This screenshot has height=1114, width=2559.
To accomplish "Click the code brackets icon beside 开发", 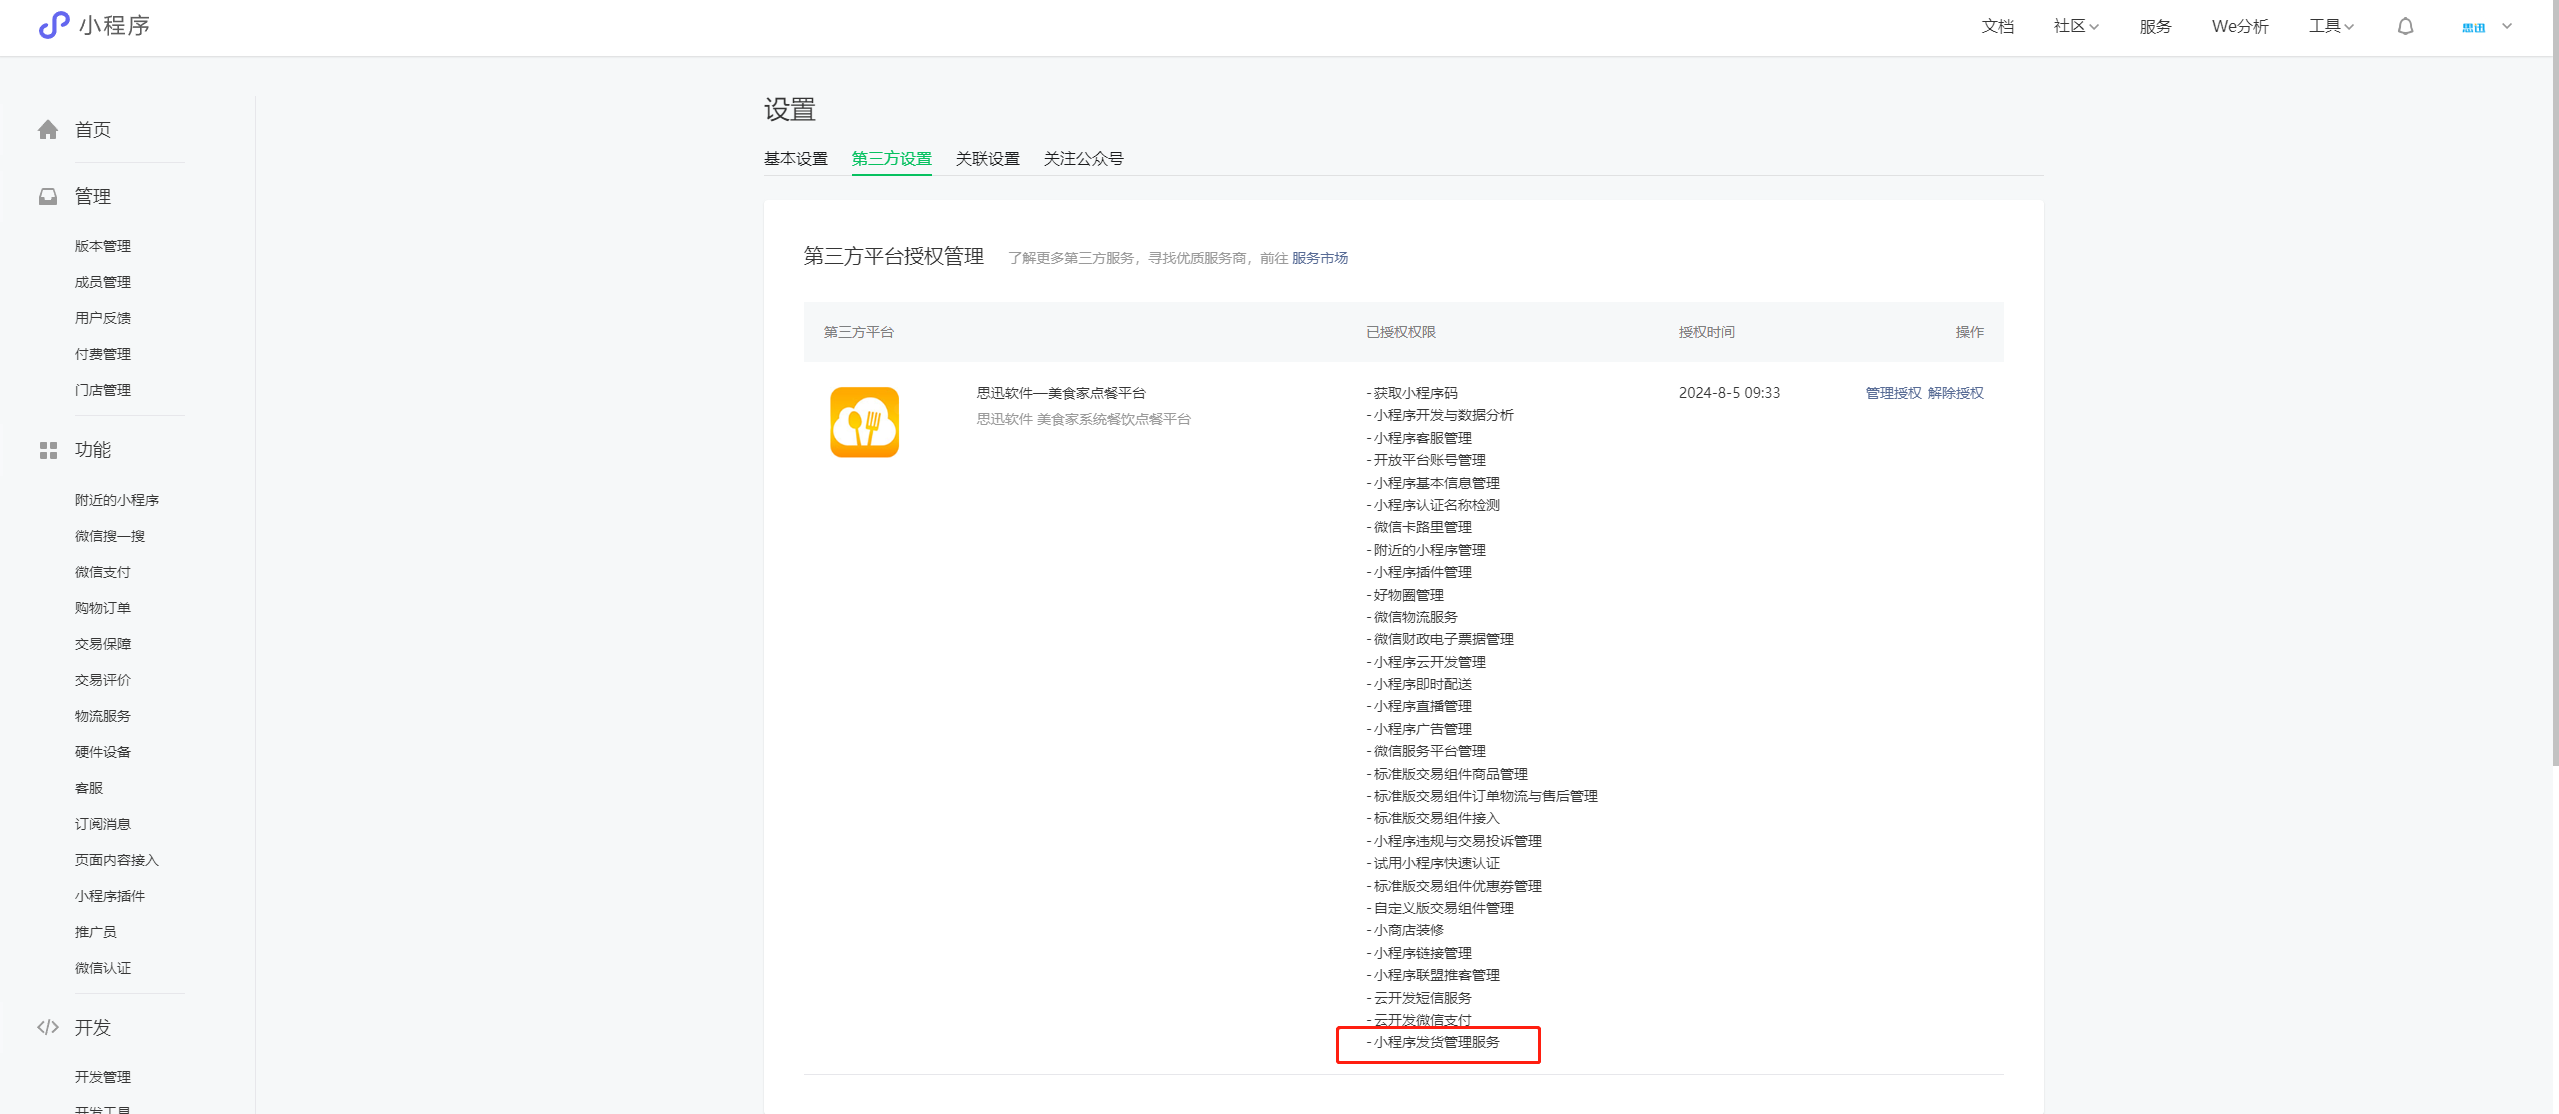I will [x=48, y=1027].
